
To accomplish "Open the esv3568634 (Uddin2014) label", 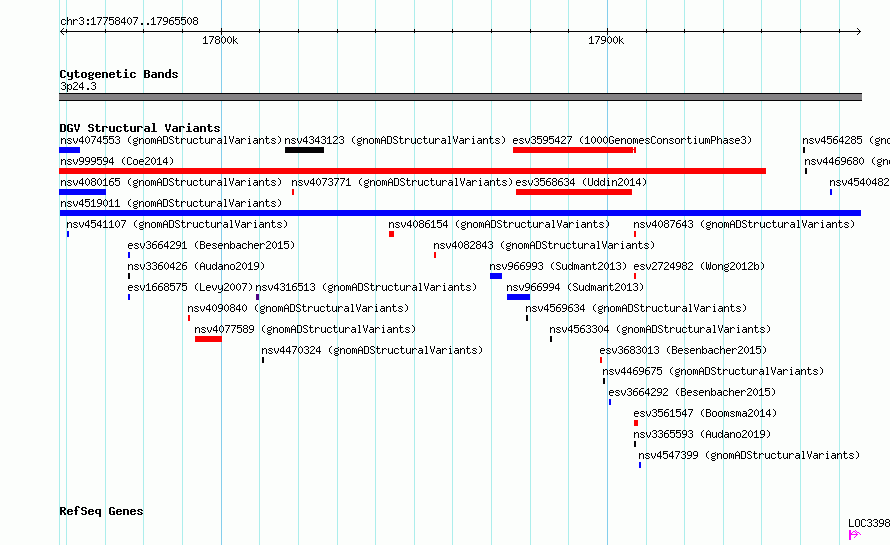I will [x=581, y=182].
